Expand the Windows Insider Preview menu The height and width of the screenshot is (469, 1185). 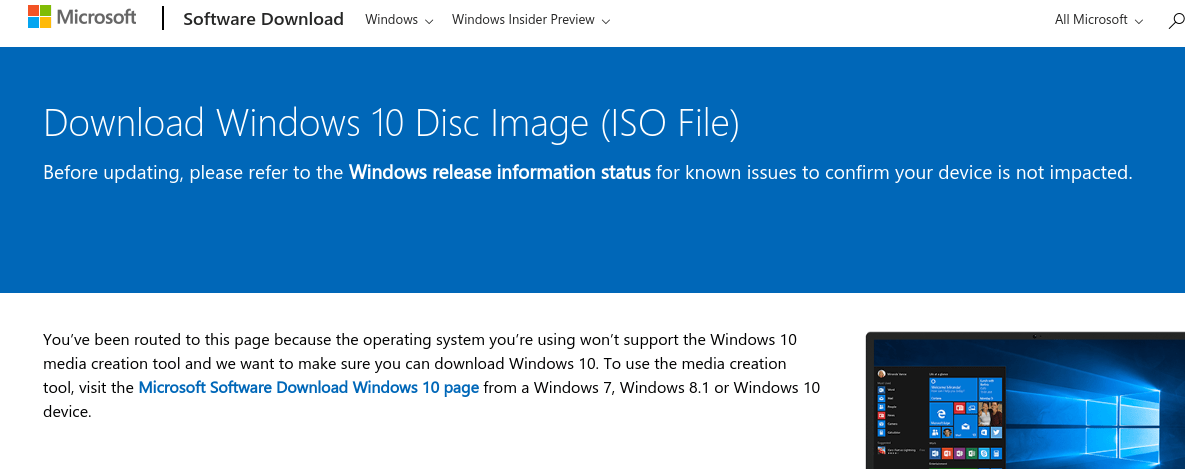(x=531, y=20)
